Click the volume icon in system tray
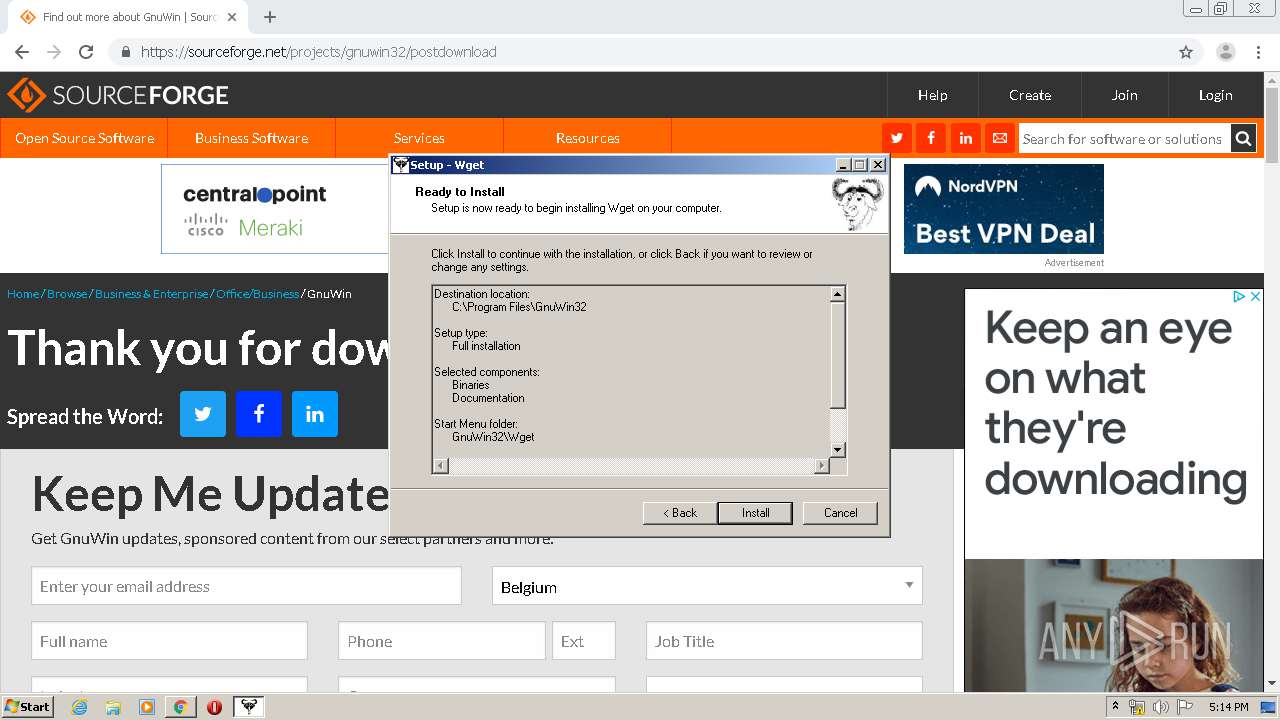 point(1160,707)
